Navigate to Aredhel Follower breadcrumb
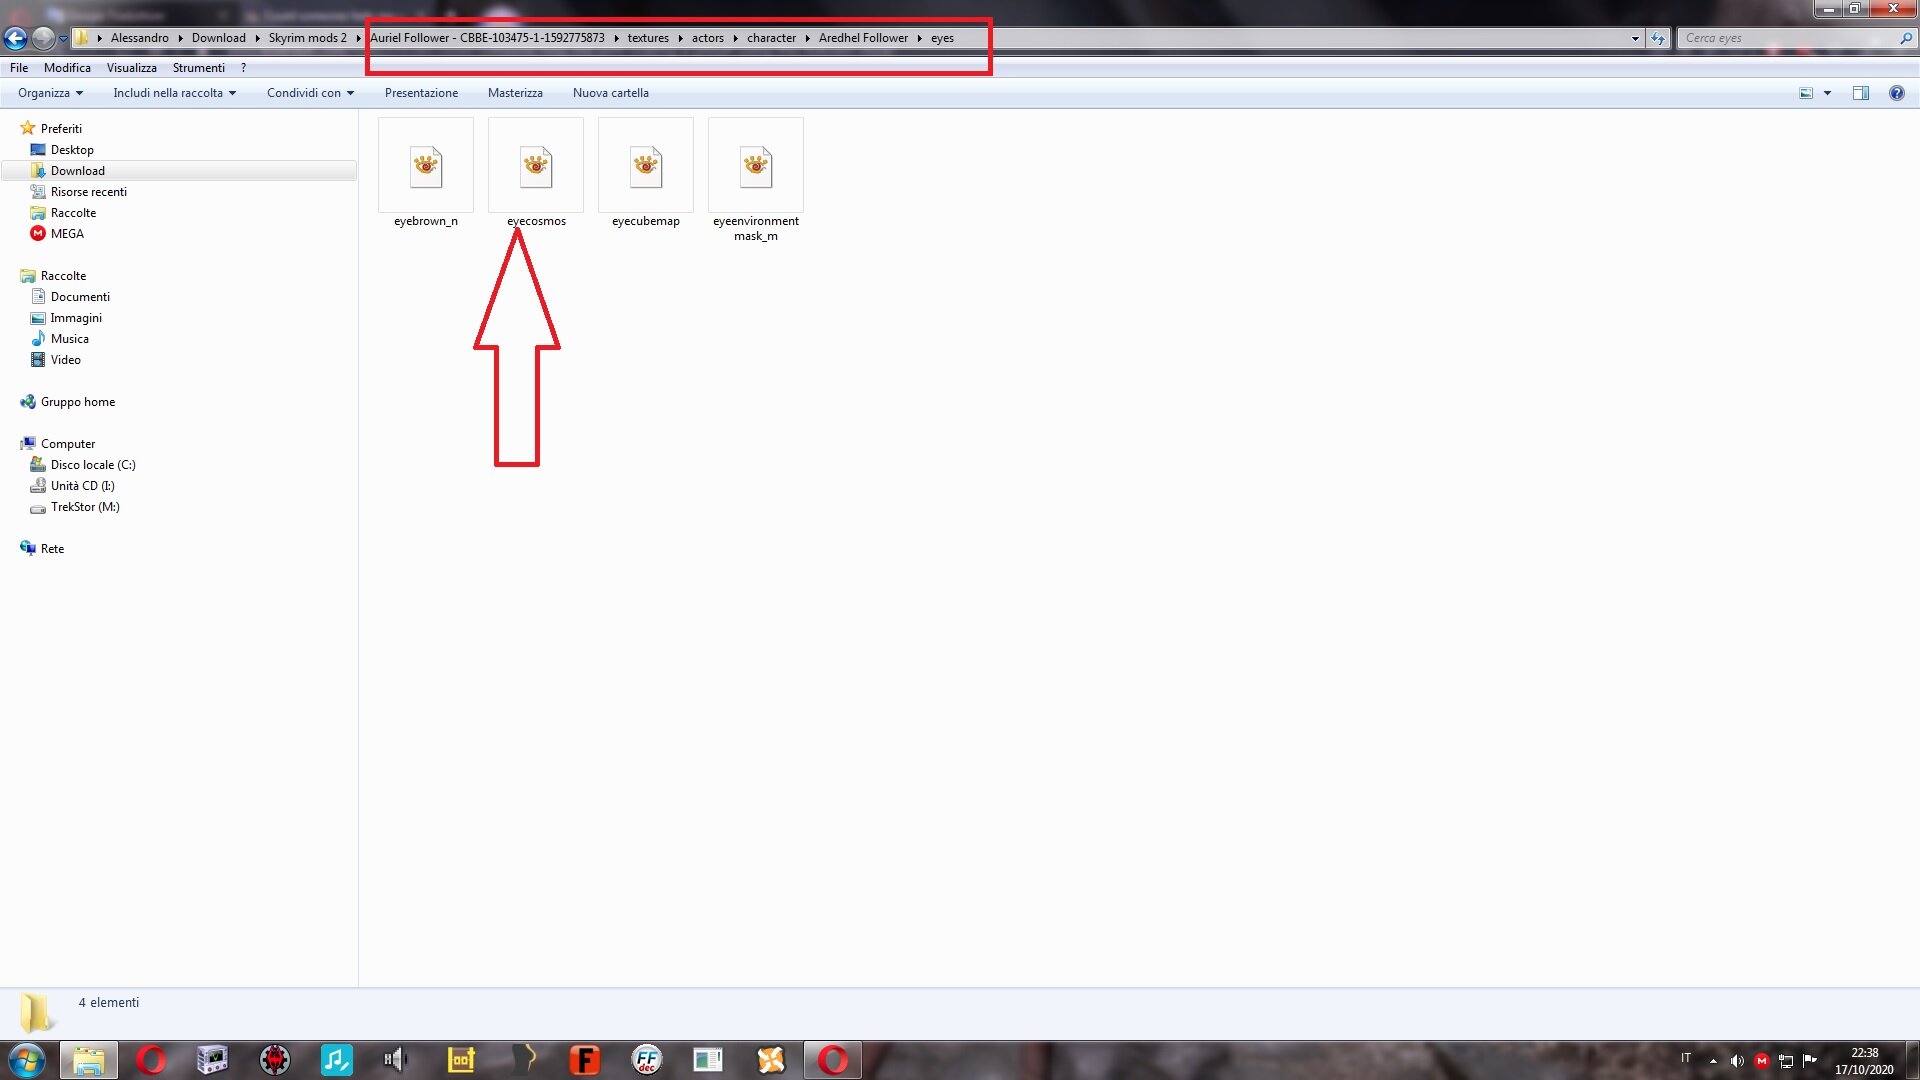Viewport: 1920px width, 1080px height. 863,38
